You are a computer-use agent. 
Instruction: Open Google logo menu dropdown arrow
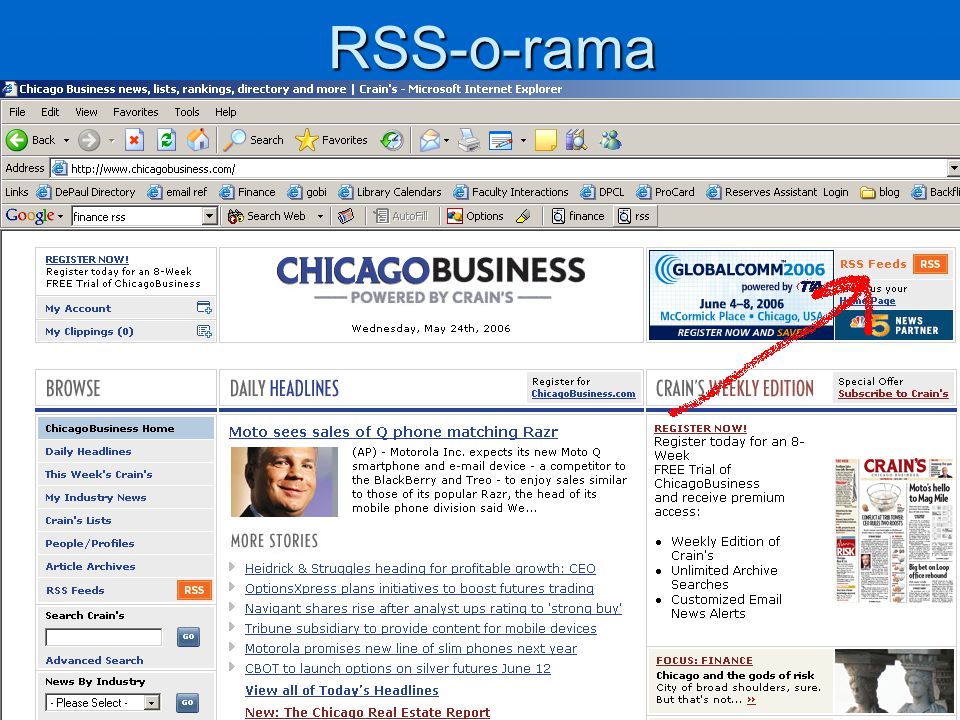click(x=61, y=217)
